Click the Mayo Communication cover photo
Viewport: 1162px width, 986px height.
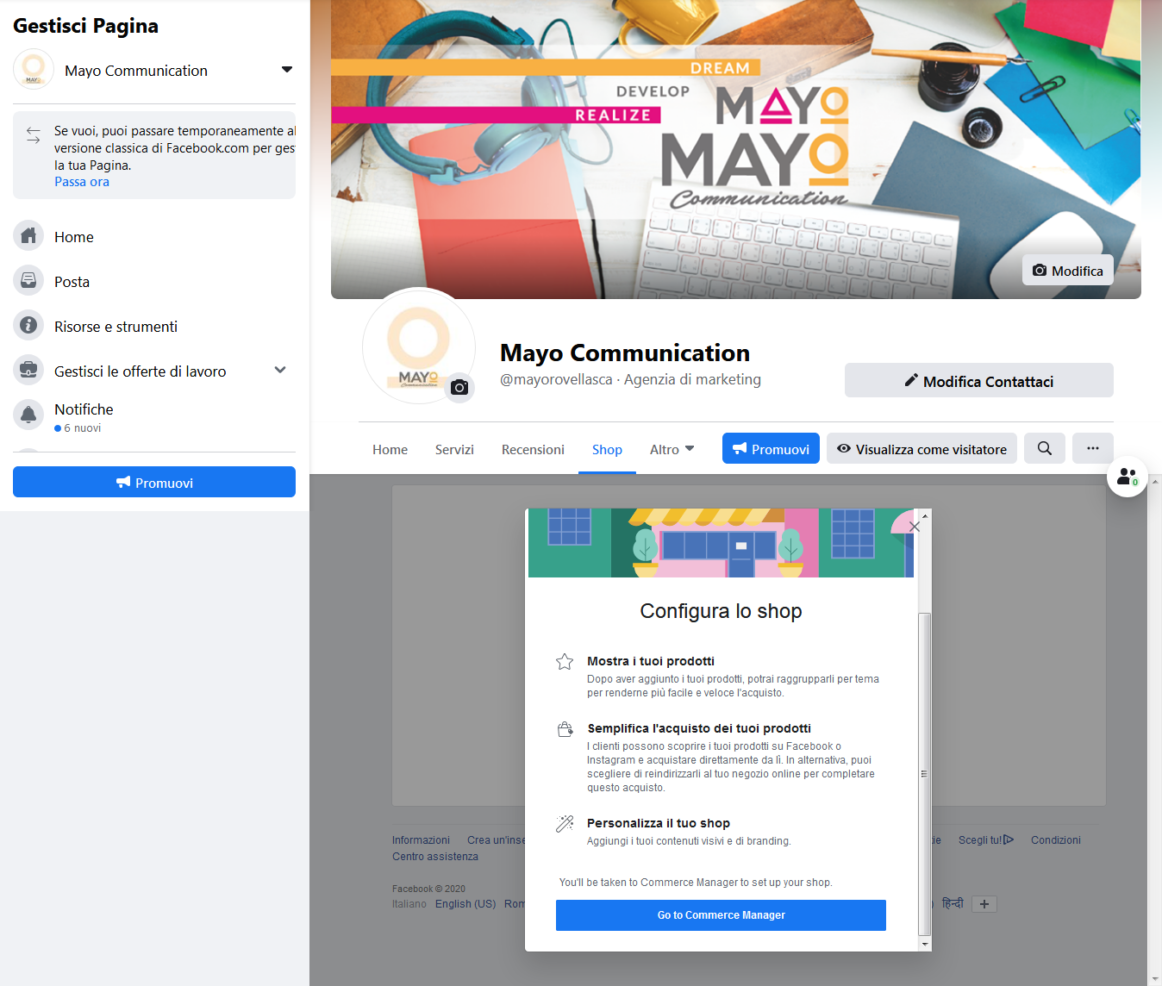point(735,149)
